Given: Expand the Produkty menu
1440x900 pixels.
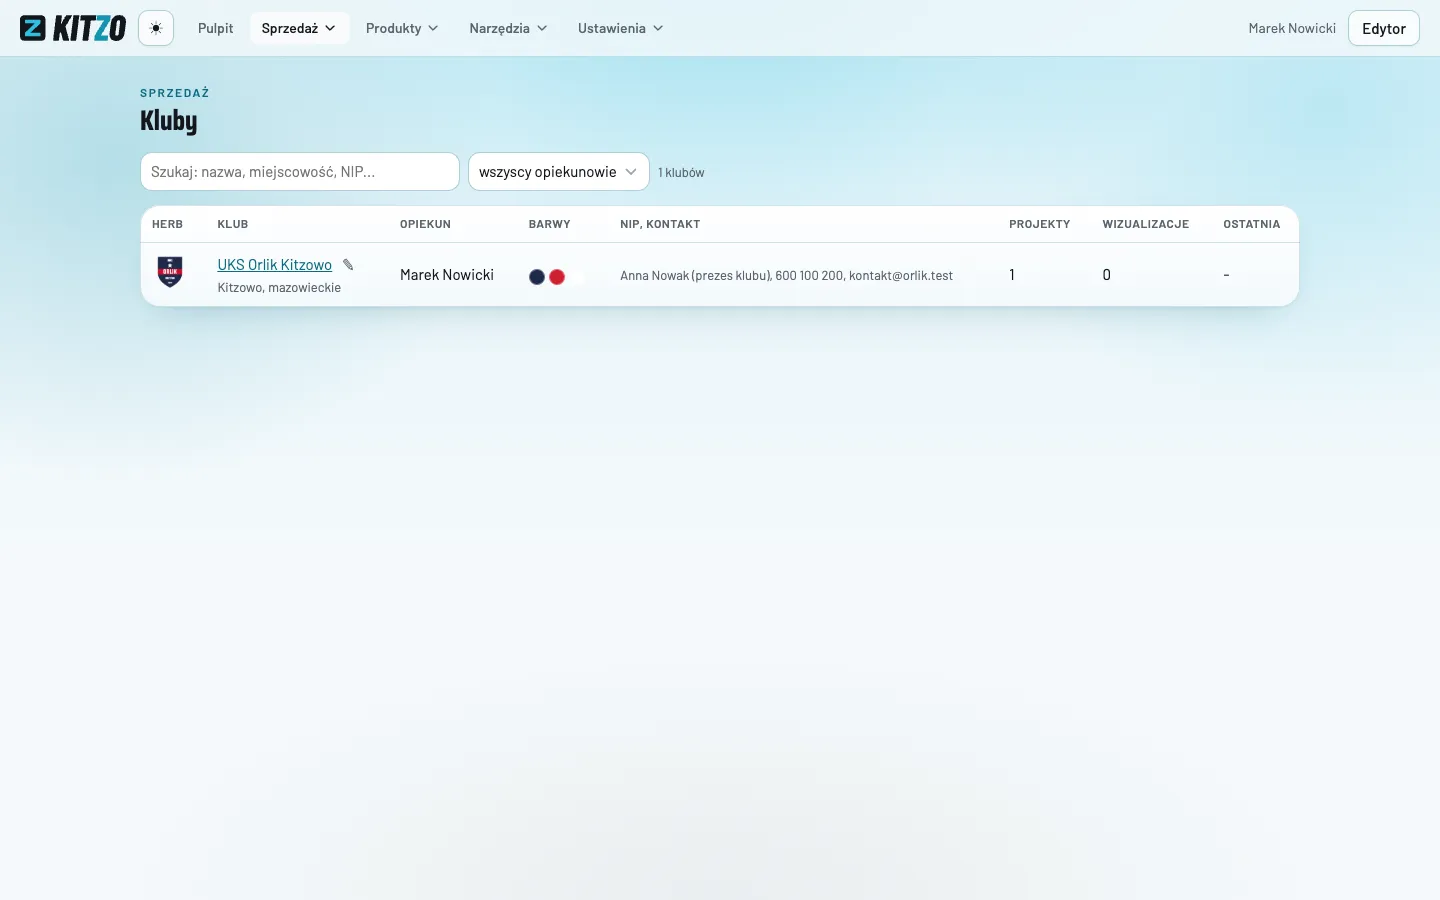Looking at the screenshot, I should (402, 28).
